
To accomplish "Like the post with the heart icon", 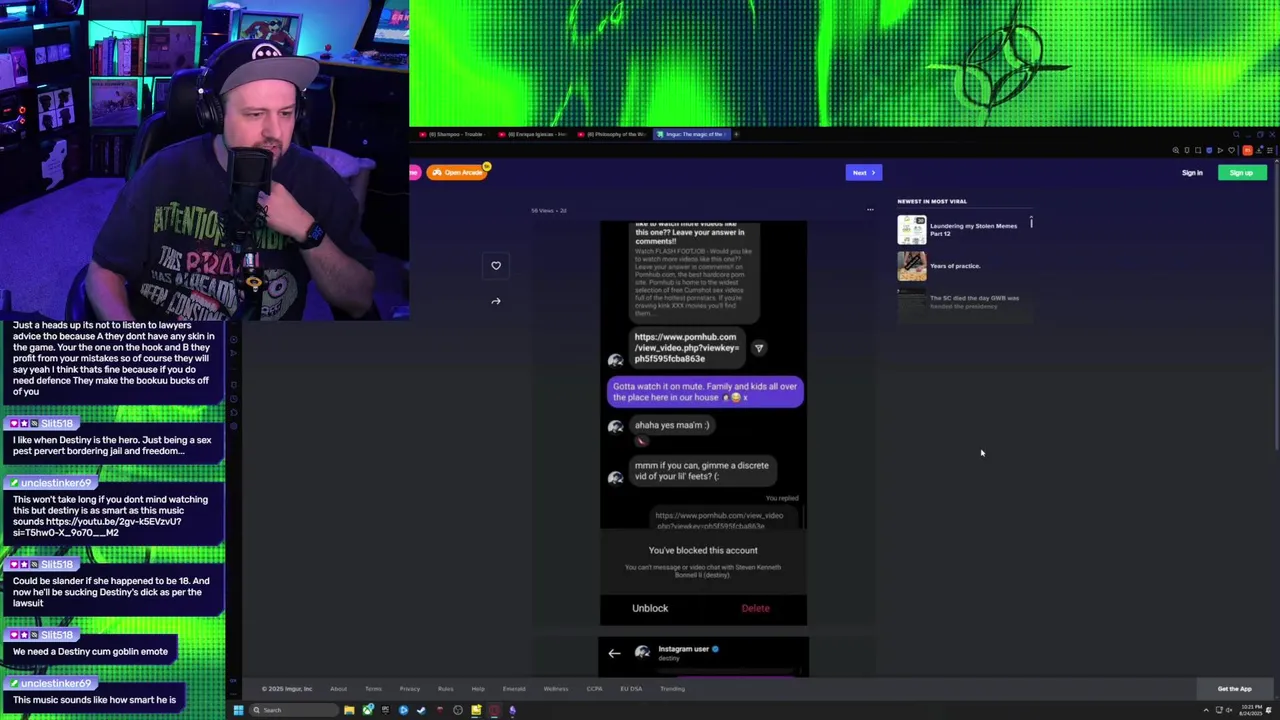I will (496, 265).
